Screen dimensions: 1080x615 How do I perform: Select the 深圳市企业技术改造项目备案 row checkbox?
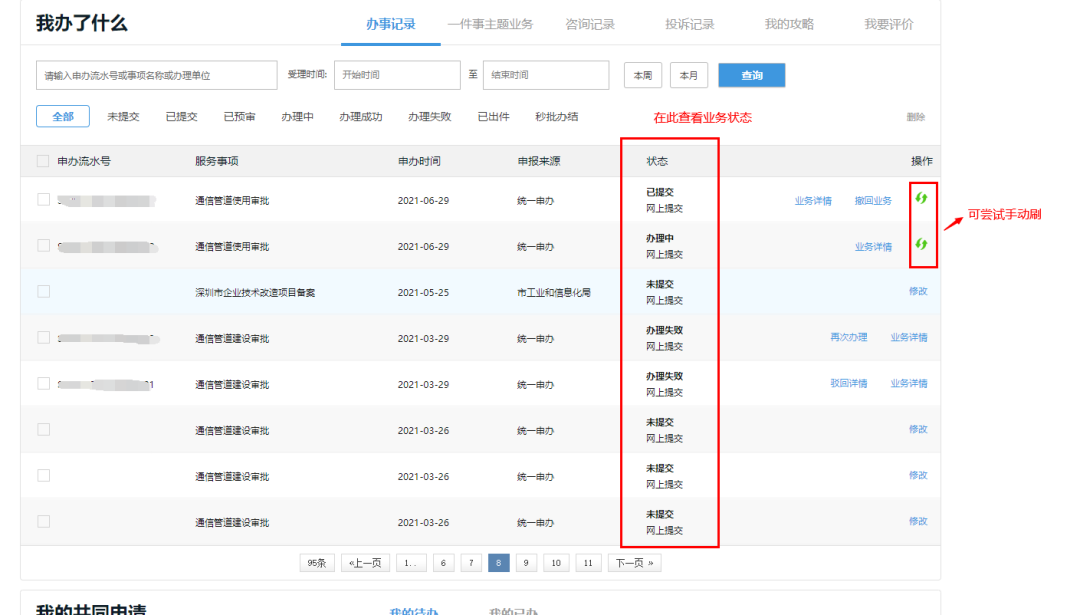(x=43, y=291)
